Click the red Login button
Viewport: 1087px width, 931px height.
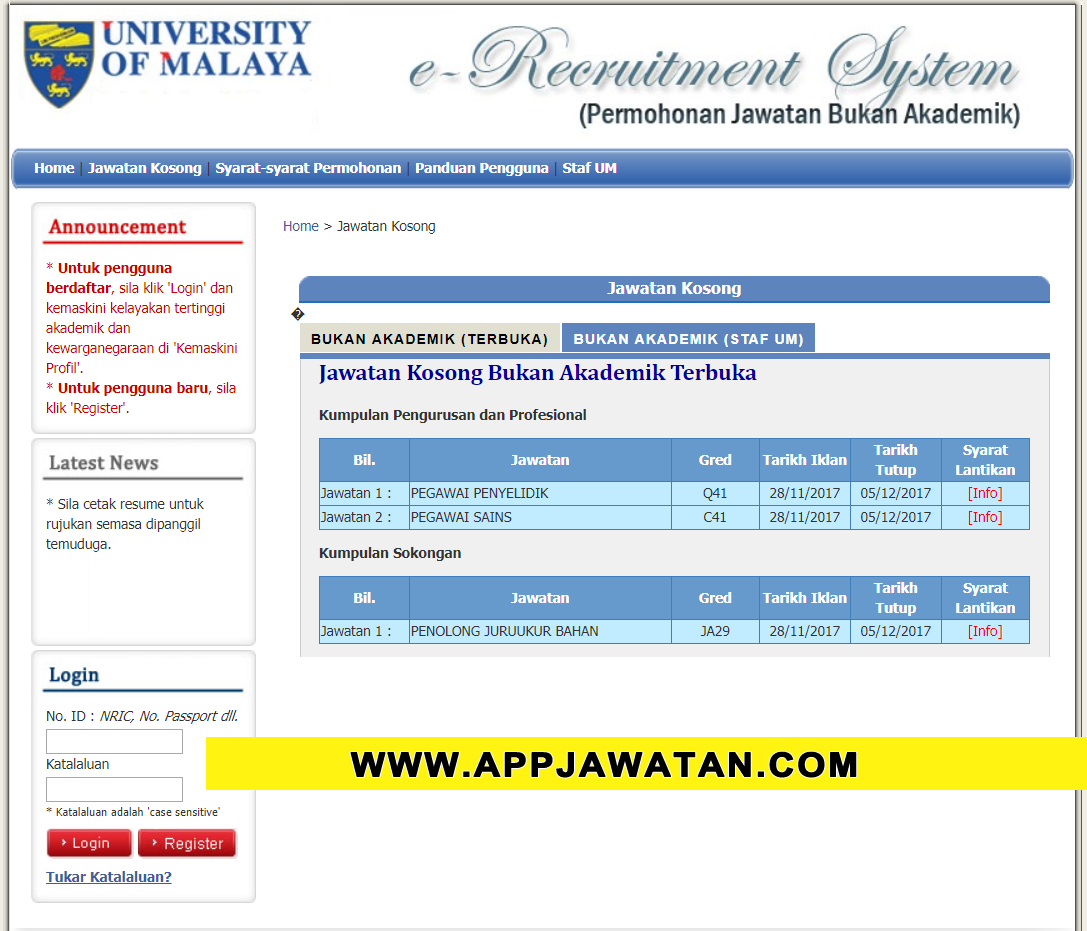click(x=89, y=843)
